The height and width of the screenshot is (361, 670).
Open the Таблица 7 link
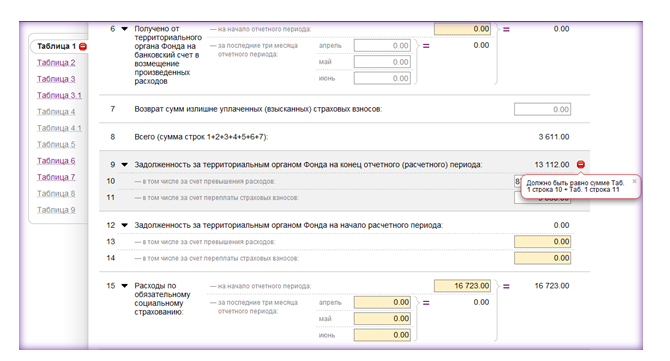tap(56, 177)
